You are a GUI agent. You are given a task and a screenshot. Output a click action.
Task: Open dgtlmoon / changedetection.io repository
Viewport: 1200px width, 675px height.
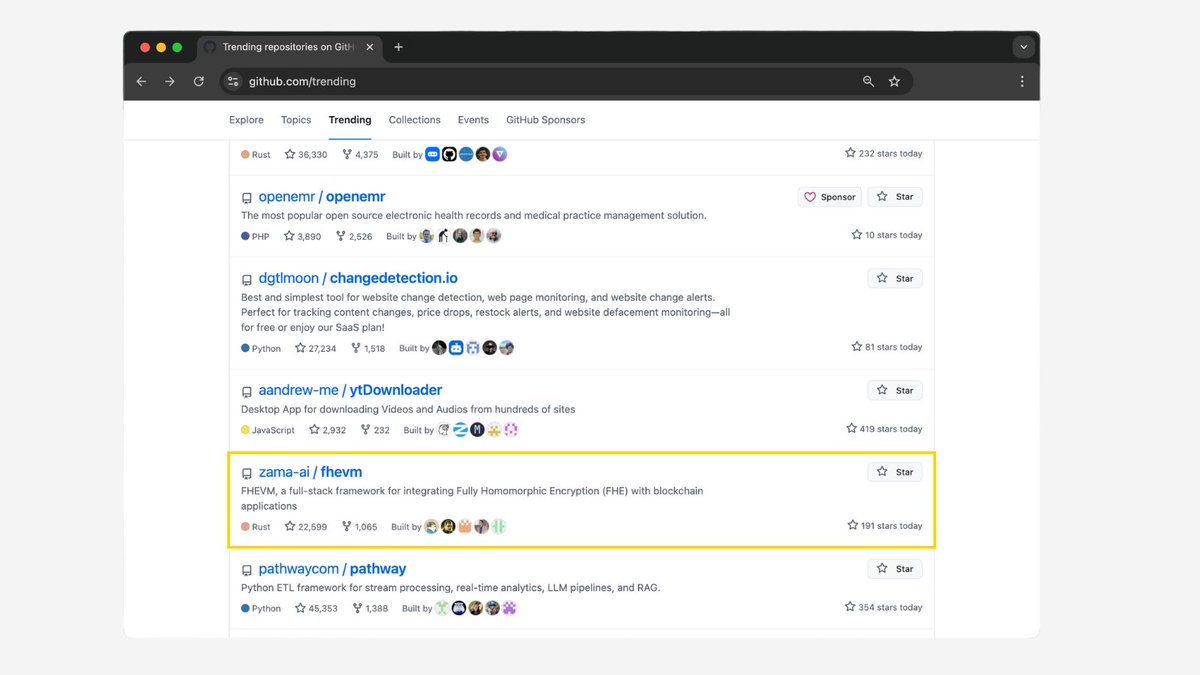pyautogui.click(x=358, y=278)
